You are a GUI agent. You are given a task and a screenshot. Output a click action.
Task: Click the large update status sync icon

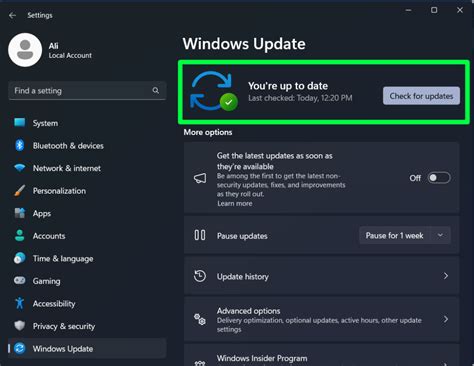click(x=214, y=91)
